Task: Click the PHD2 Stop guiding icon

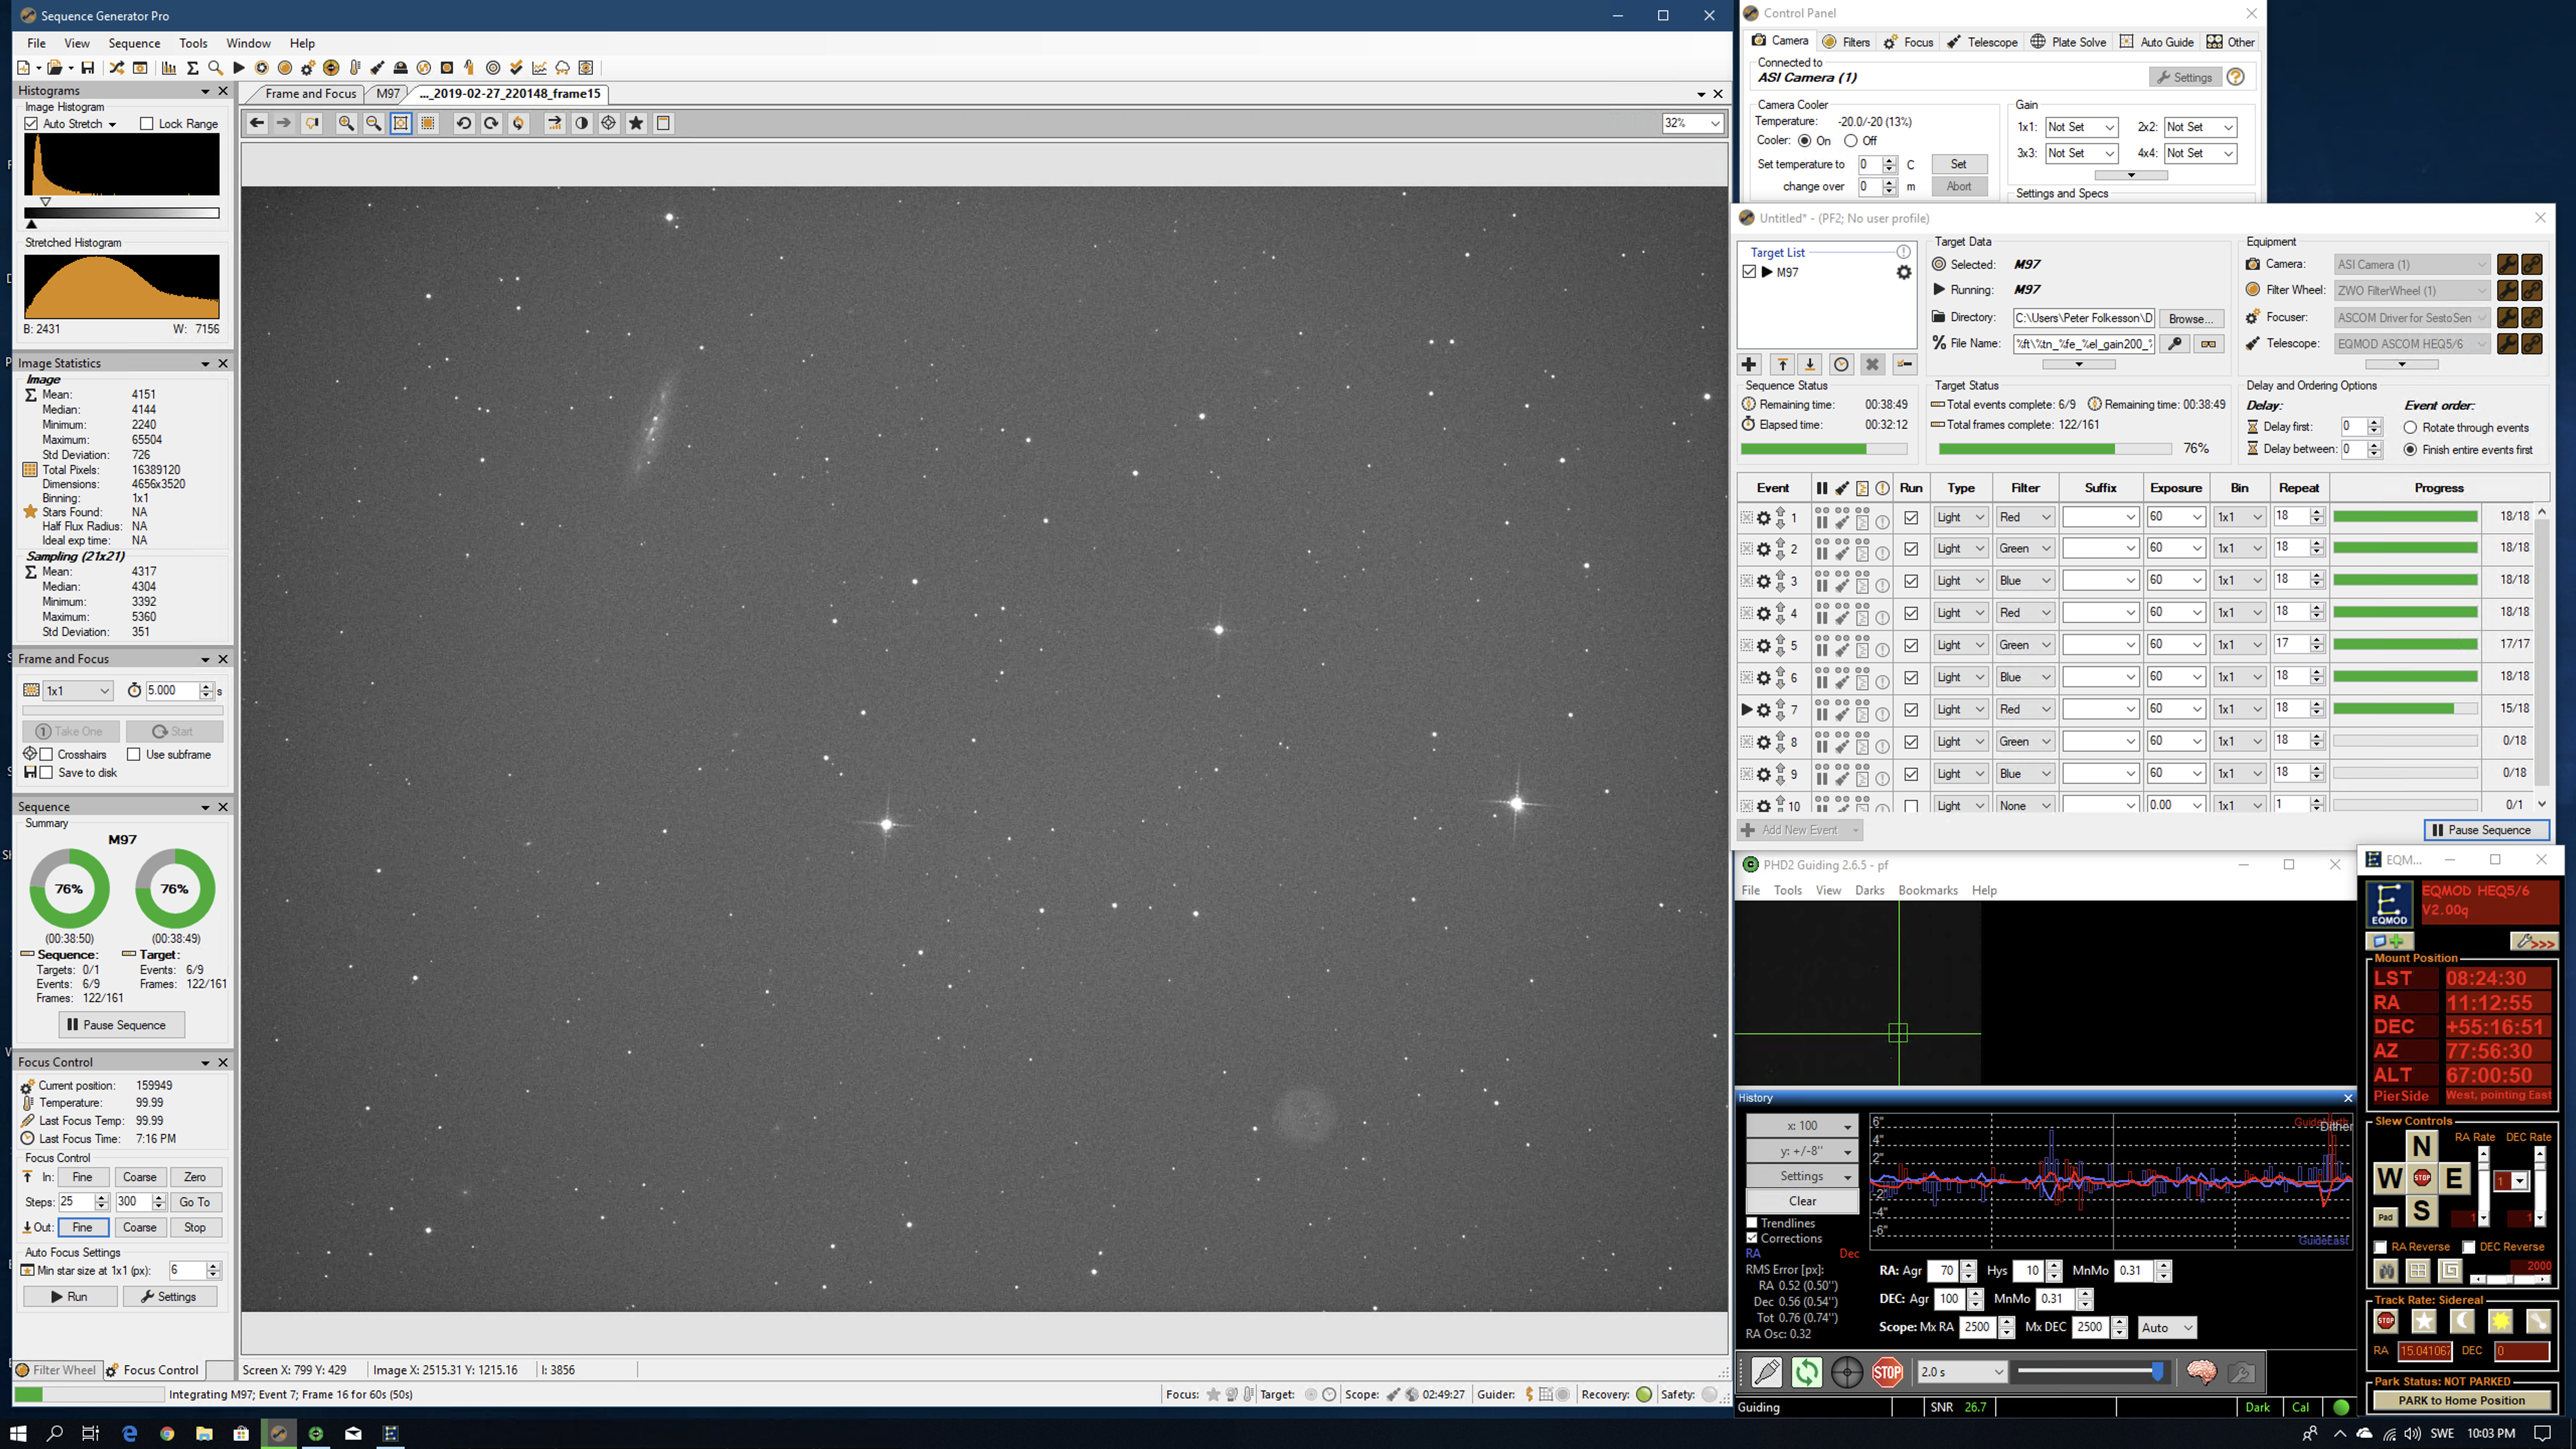Action: 1887,1372
